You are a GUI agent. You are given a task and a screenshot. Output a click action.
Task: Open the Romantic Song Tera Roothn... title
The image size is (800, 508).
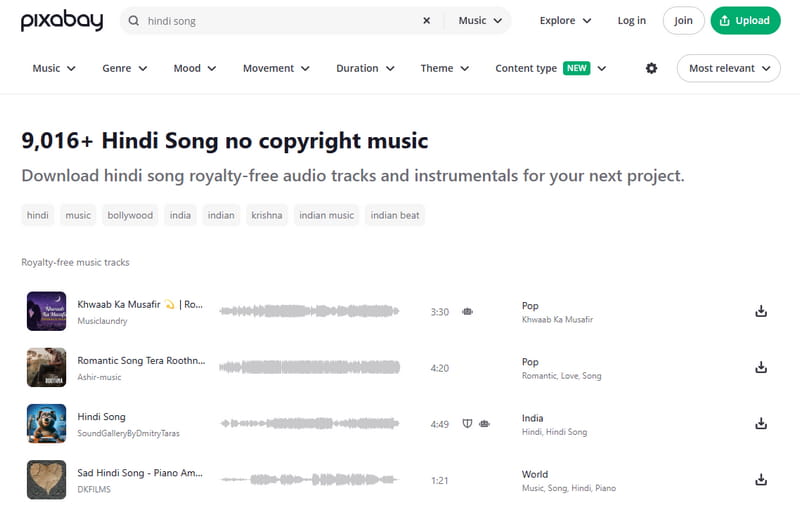click(141, 361)
